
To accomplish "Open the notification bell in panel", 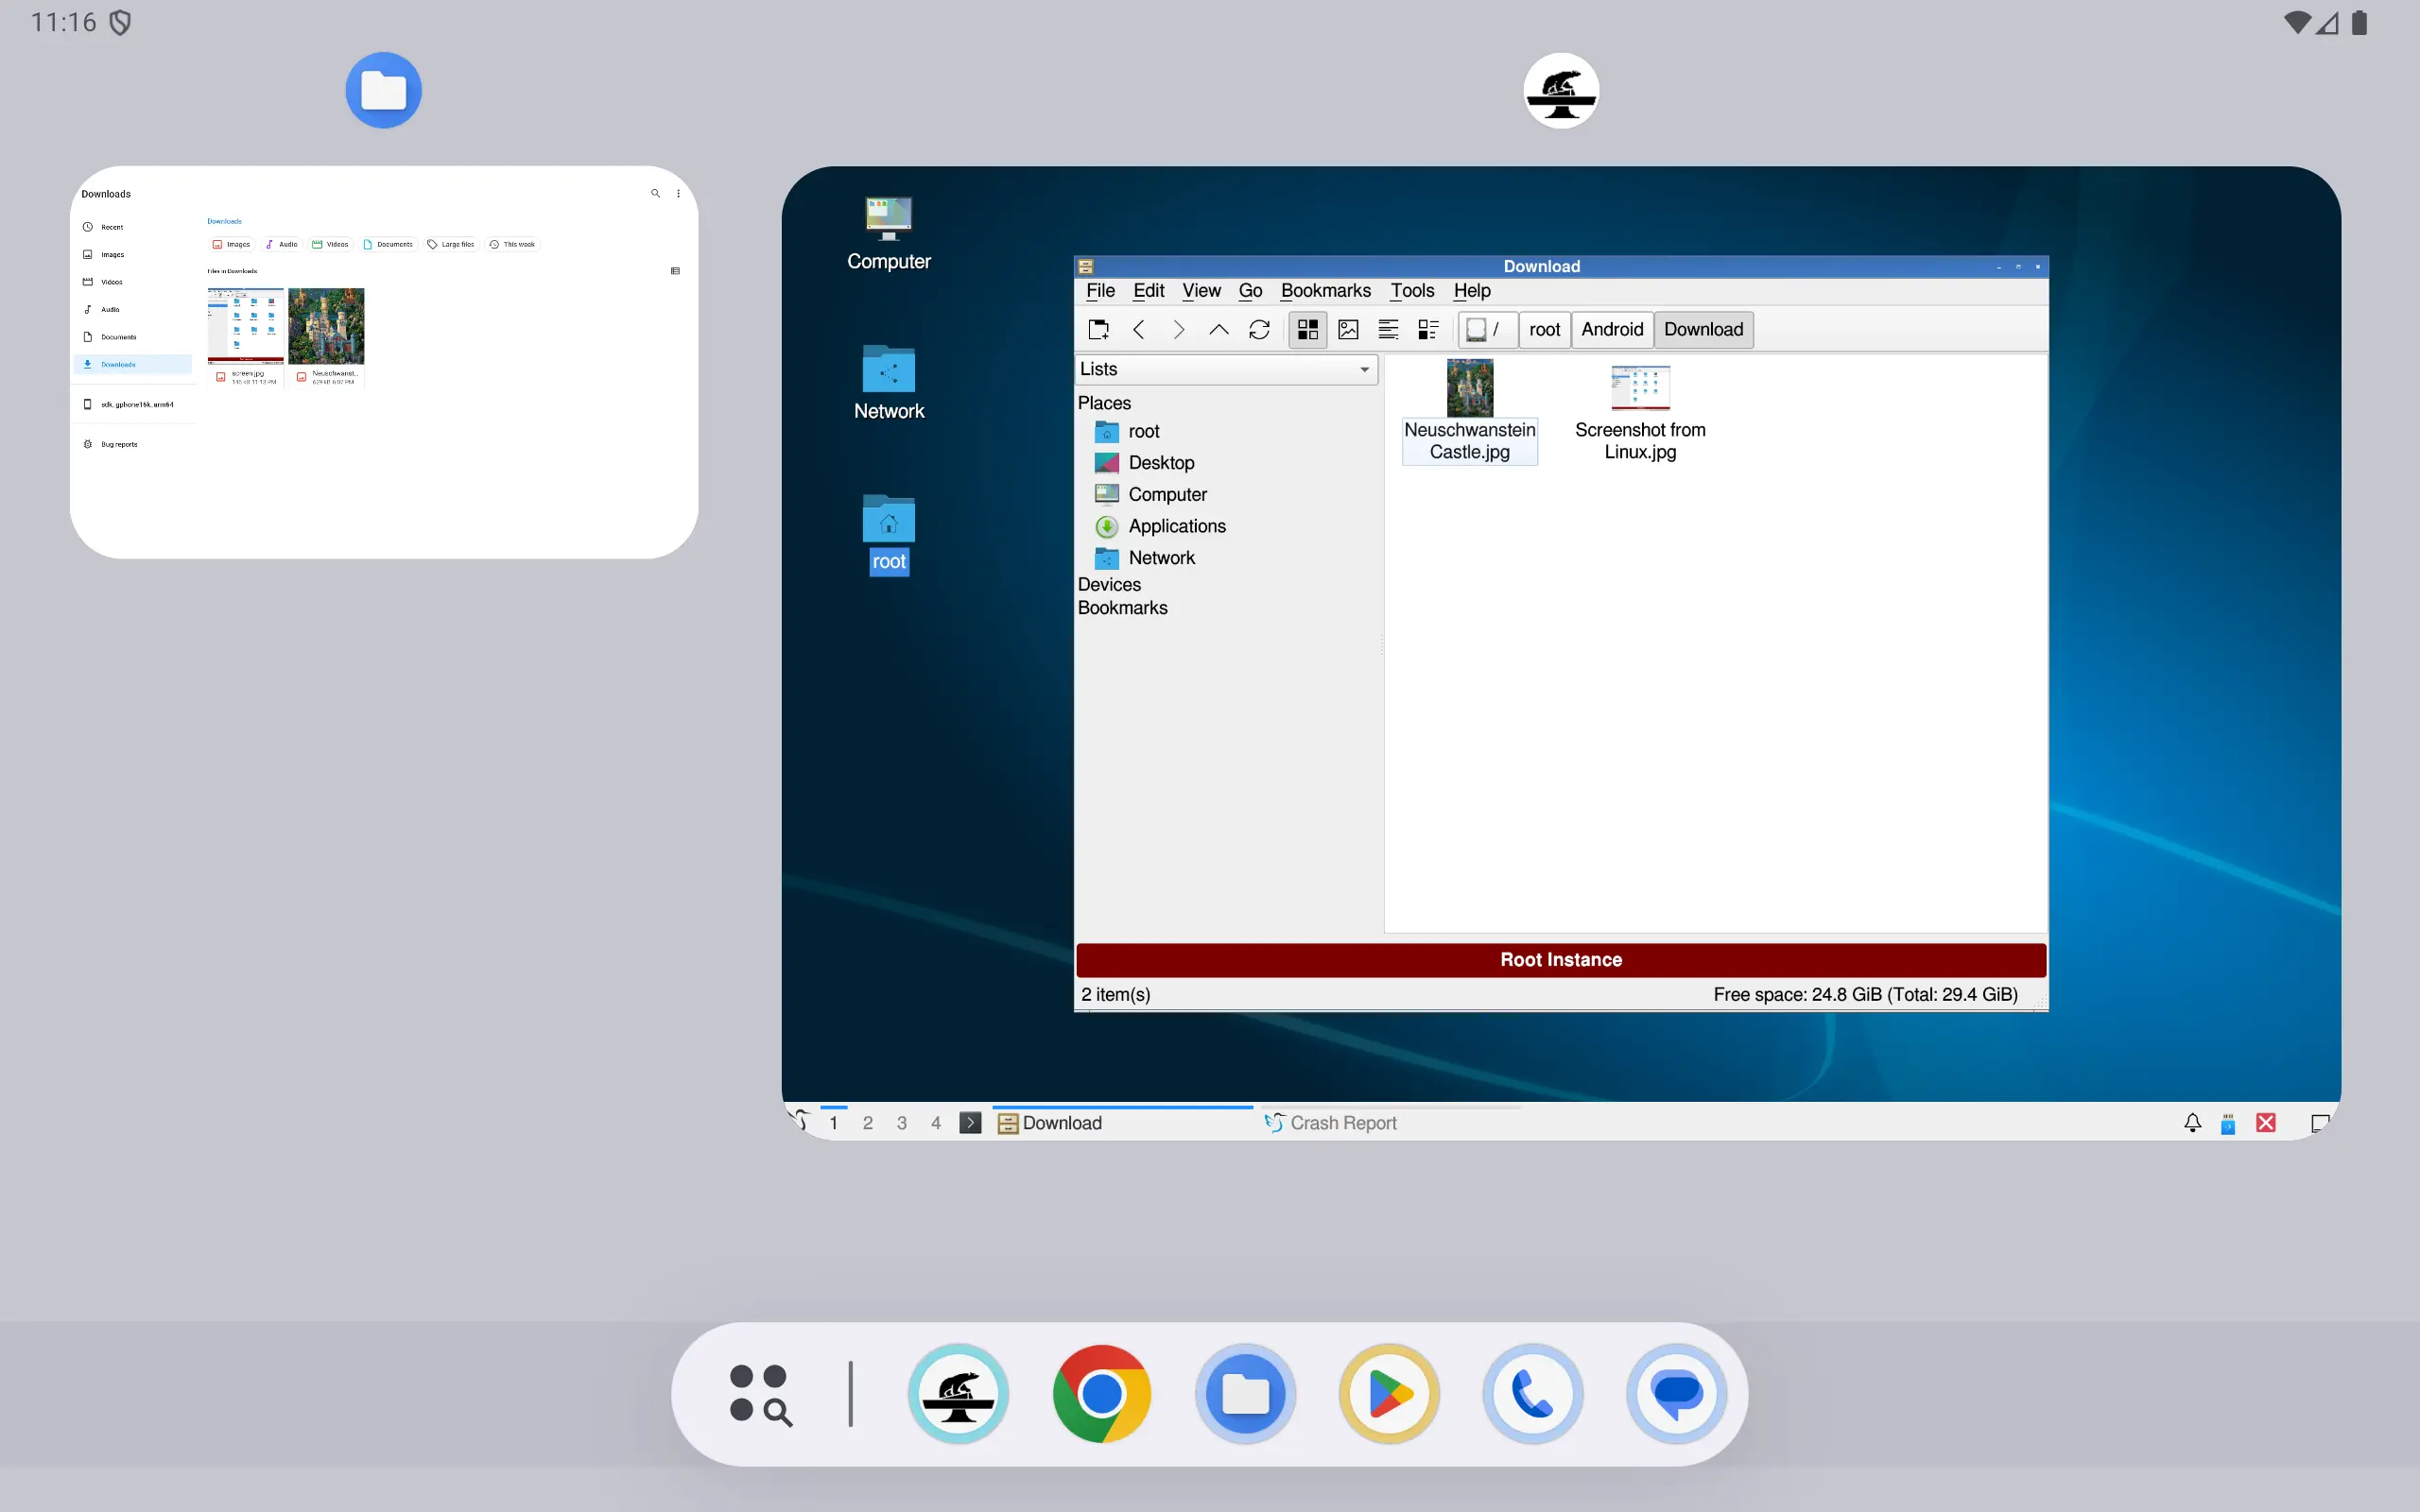I will (2192, 1123).
